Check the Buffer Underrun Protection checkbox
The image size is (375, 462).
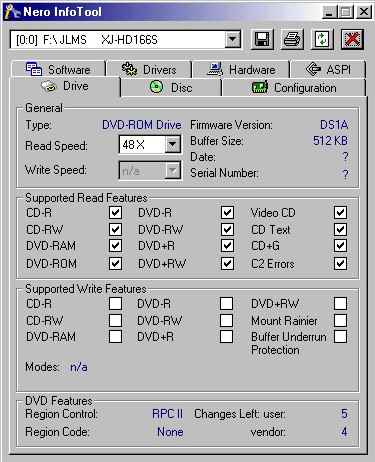(340, 337)
